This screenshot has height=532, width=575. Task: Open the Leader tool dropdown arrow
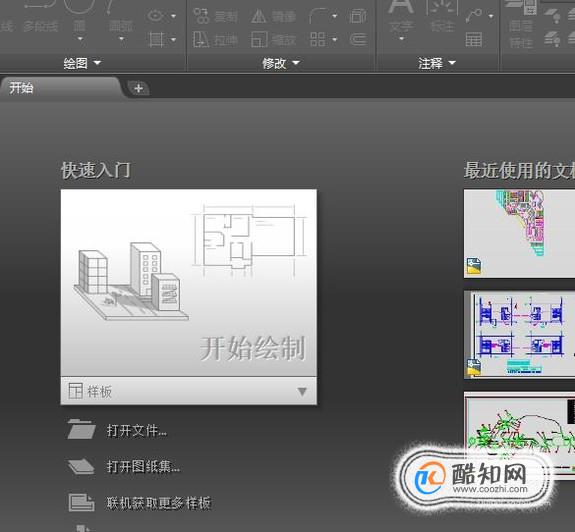click(491, 16)
